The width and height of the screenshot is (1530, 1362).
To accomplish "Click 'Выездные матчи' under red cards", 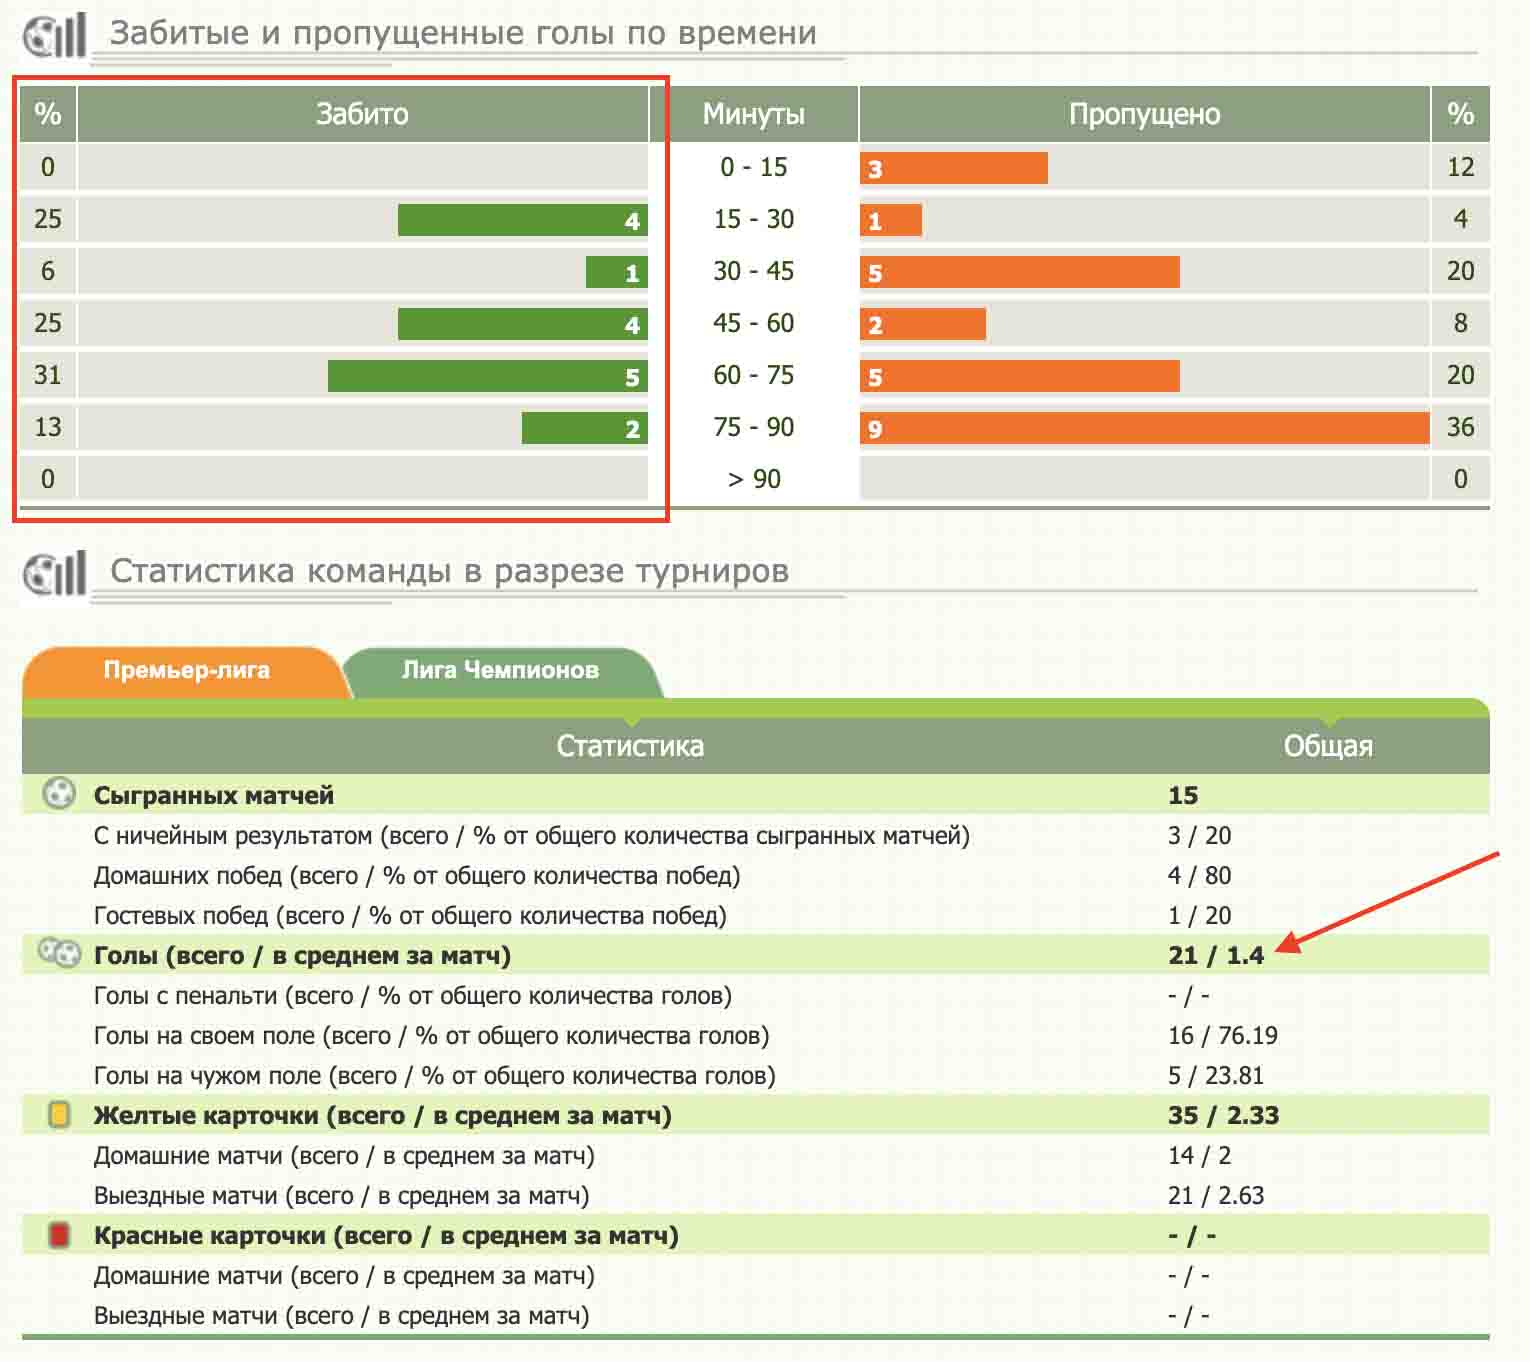I will point(341,1315).
